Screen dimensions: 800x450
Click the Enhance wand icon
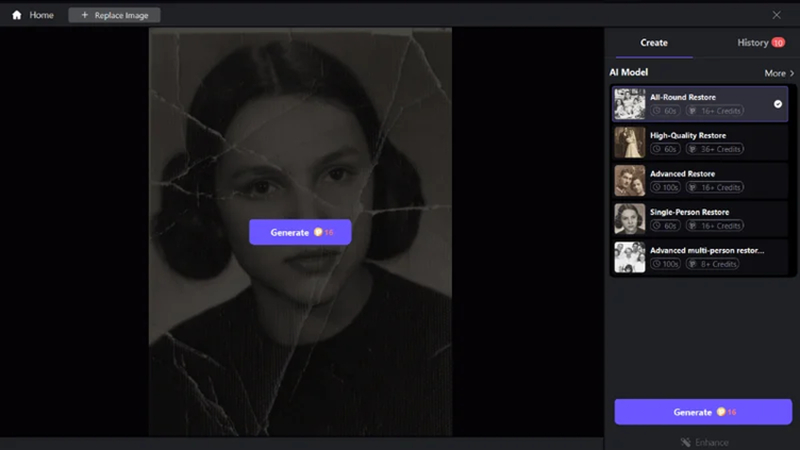point(685,442)
